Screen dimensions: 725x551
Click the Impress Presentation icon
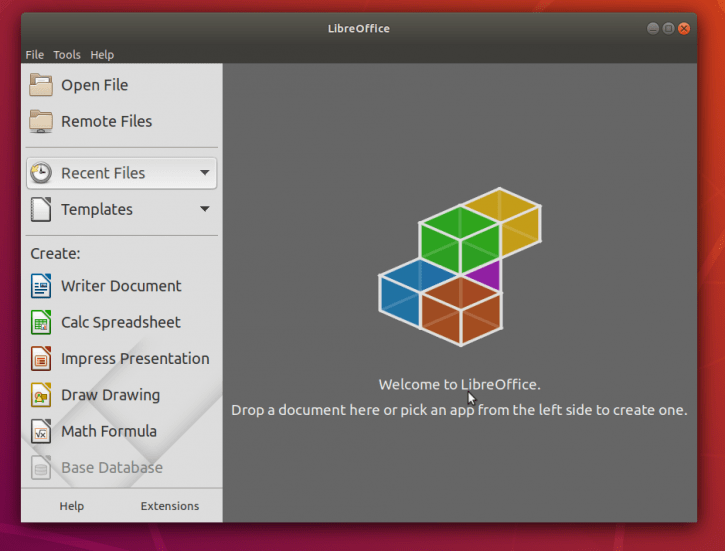point(41,359)
